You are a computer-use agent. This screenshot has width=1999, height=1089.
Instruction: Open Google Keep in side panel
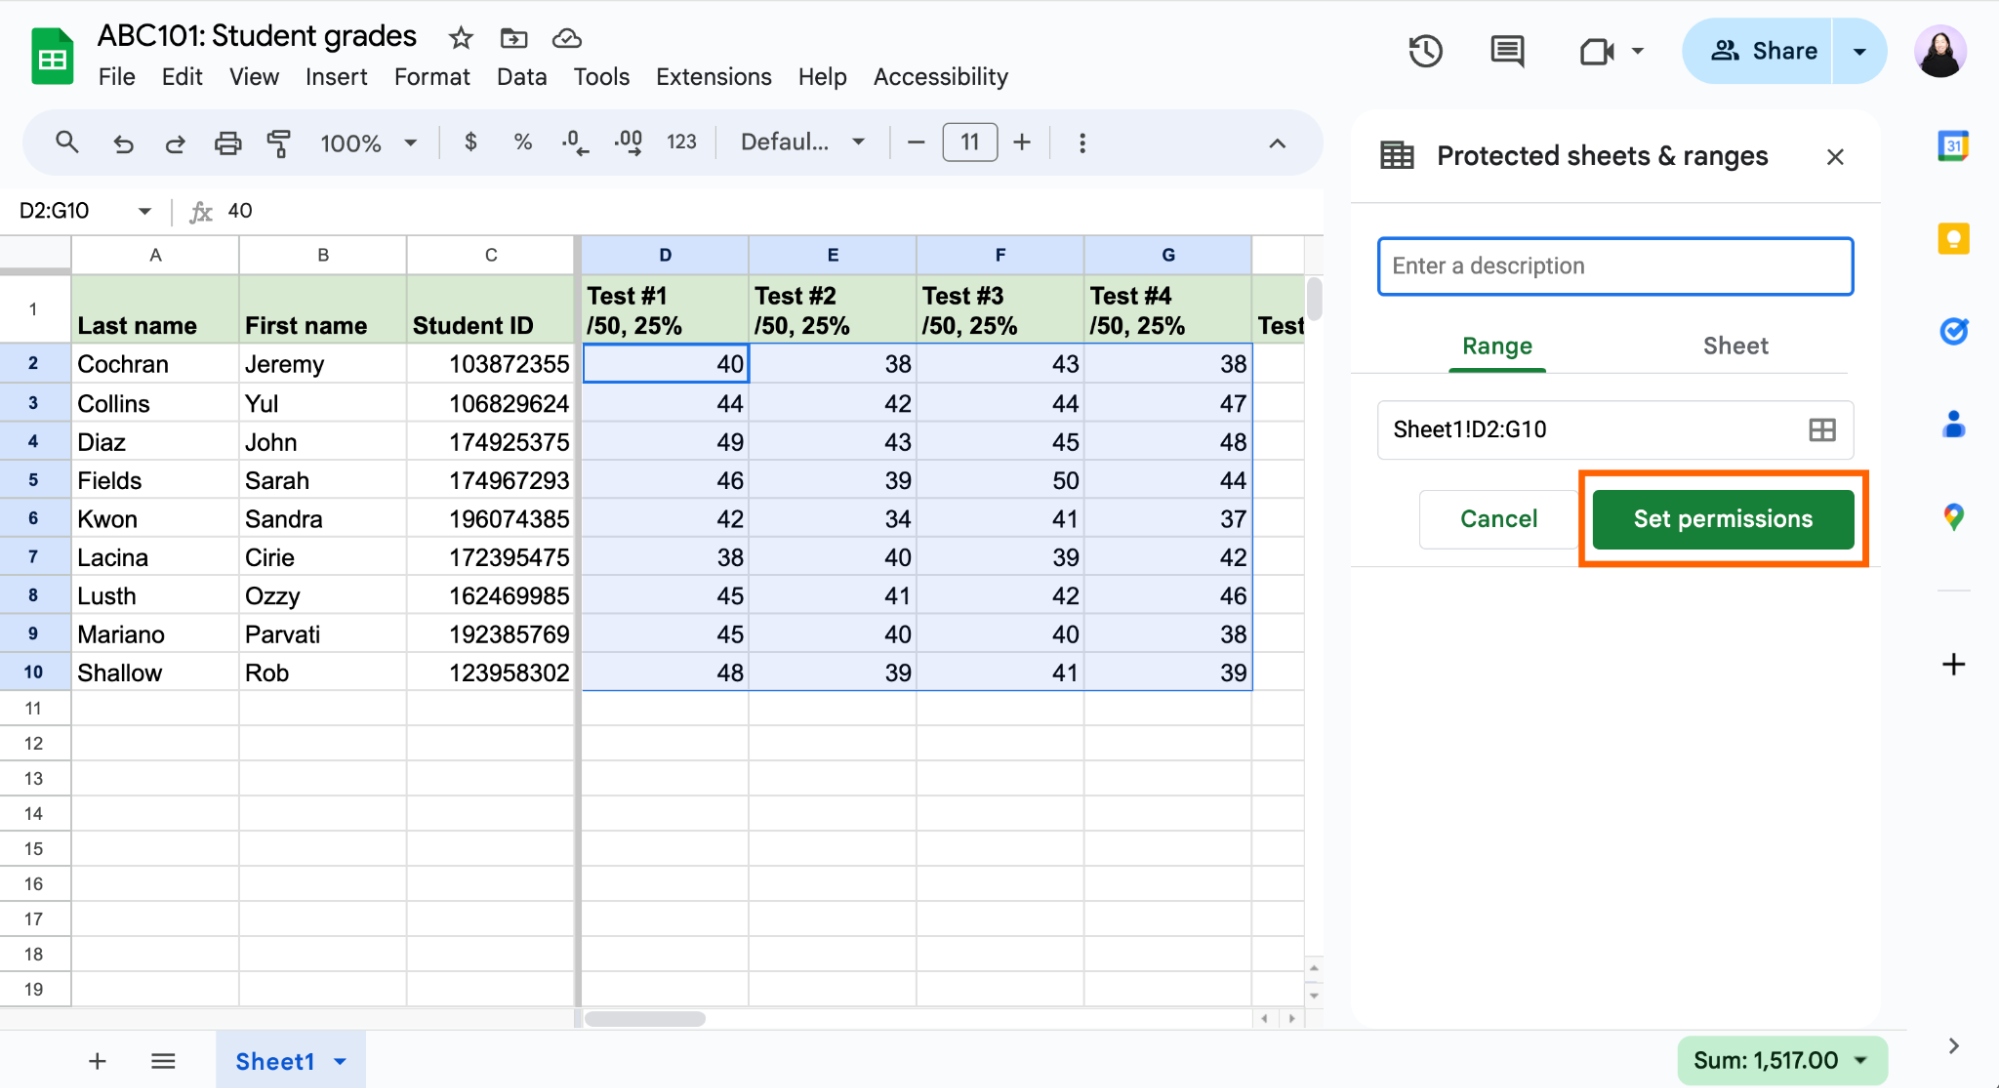pos(1952,239)
